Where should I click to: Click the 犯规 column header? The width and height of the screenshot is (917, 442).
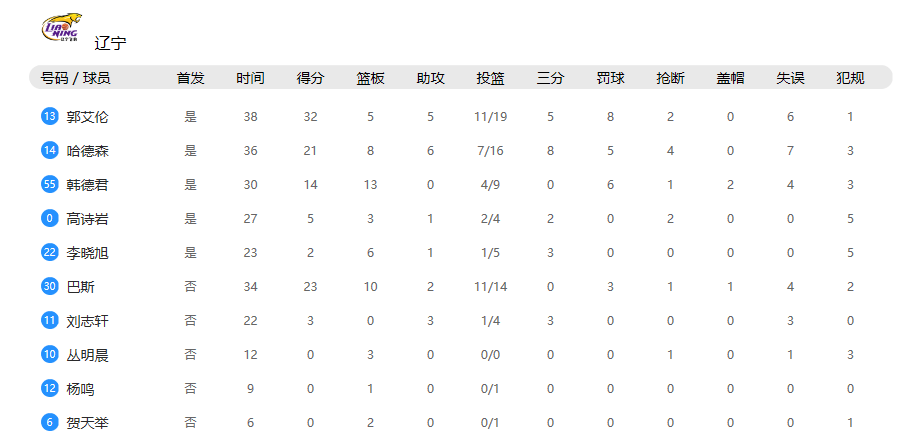850,78
